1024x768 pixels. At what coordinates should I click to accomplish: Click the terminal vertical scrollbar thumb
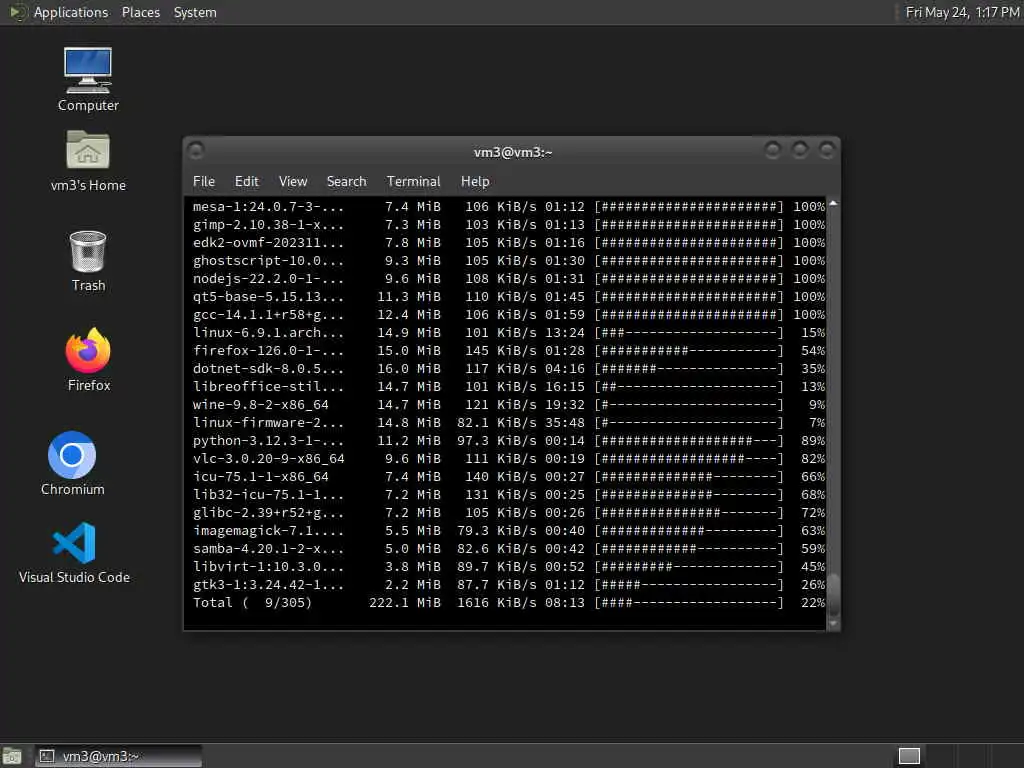[833, 593]
